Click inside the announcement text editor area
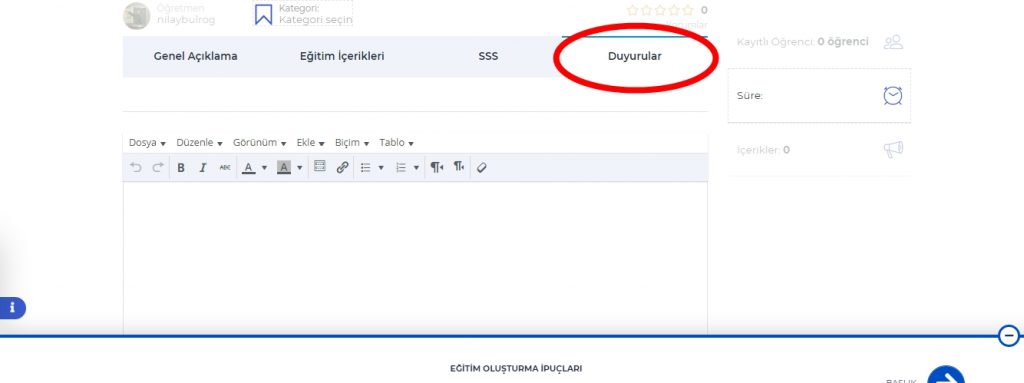Image resolution: width=1024 pixels, height=383 pixels. click(x=415, y=258)
